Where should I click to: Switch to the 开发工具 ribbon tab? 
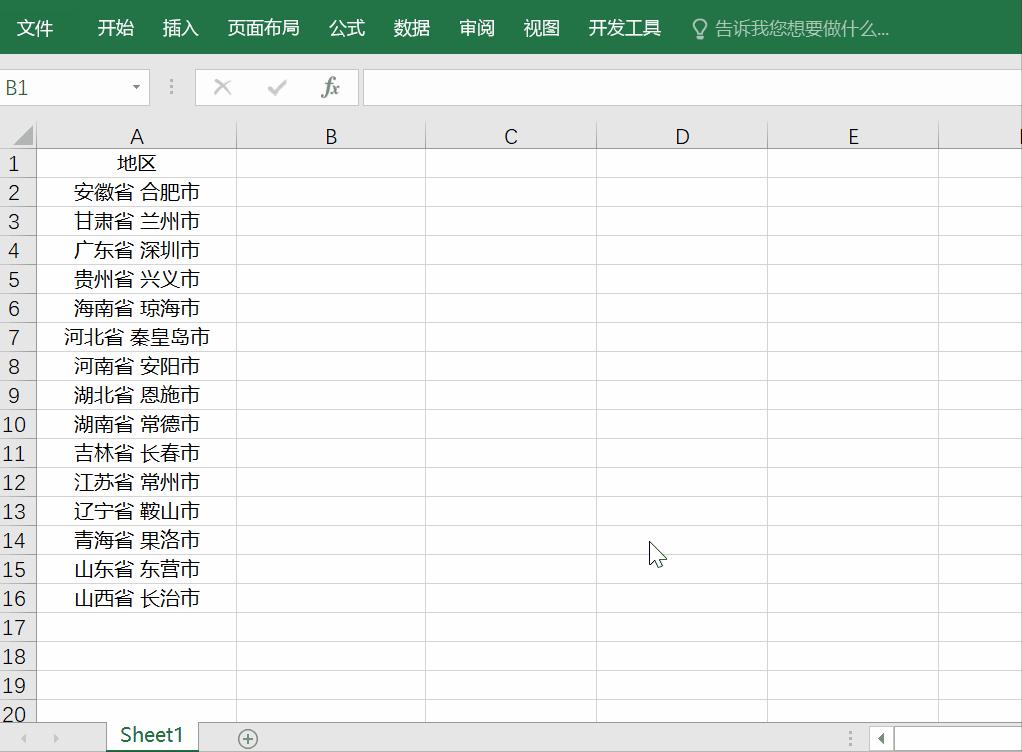click(624, 29)
